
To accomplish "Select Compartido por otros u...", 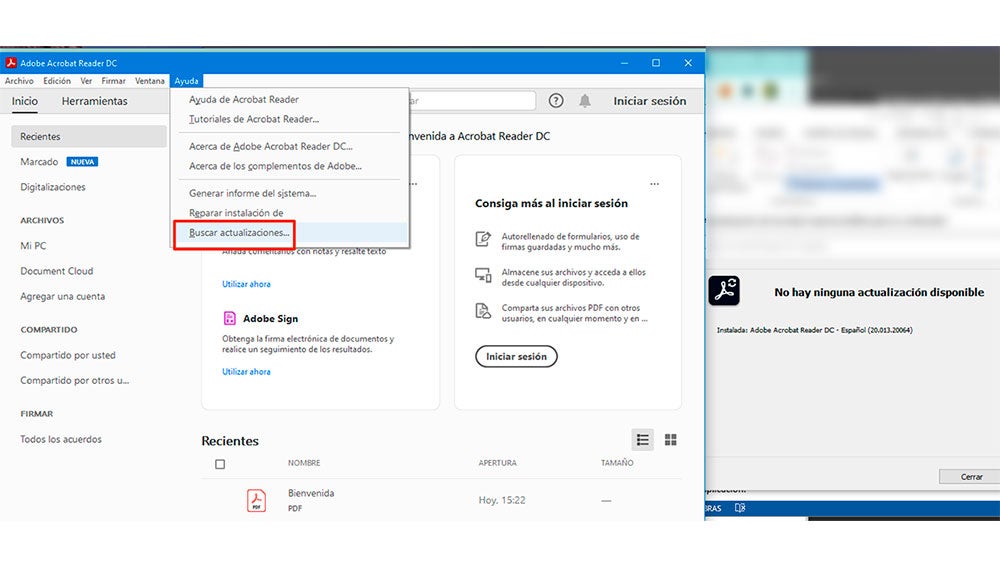I will [75, 381].
